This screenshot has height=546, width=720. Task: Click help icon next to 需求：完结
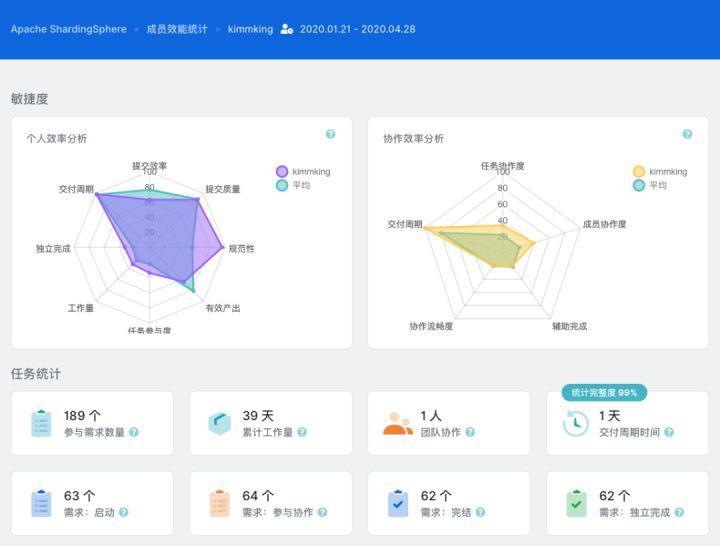(x=480, y=512)
